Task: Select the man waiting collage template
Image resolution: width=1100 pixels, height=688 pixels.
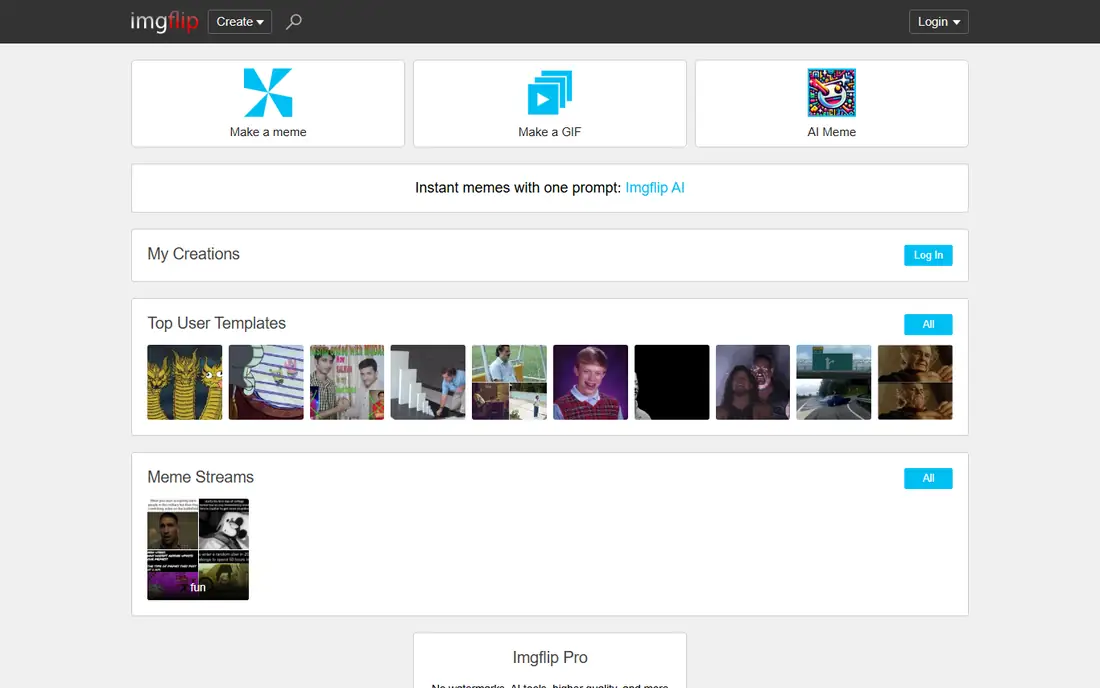Action: [x=509, y=382]
